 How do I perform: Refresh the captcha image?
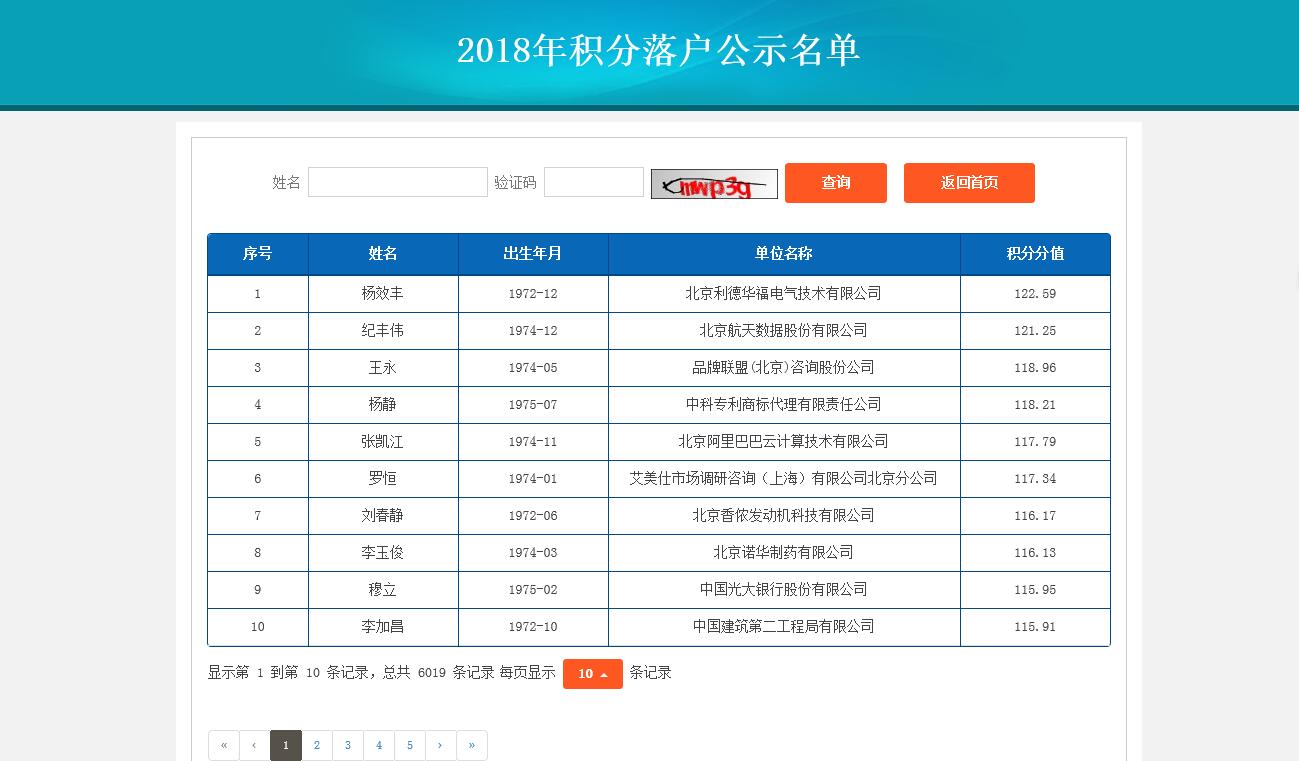[x=714, y=184]
